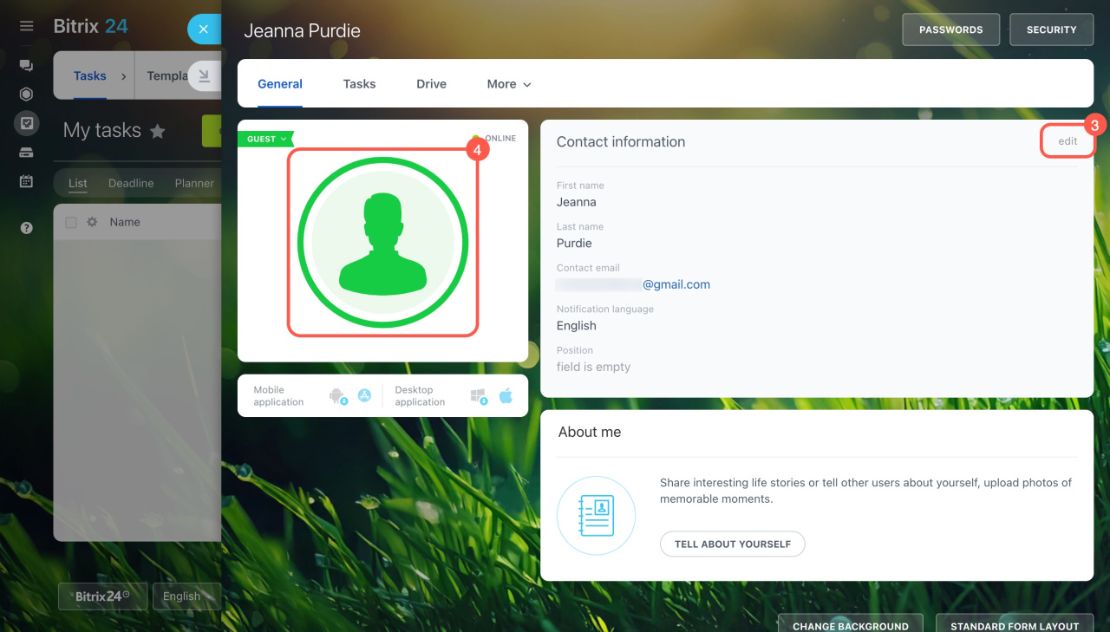
Task: Click the PASSWORDS button
Action: (951, 30)
